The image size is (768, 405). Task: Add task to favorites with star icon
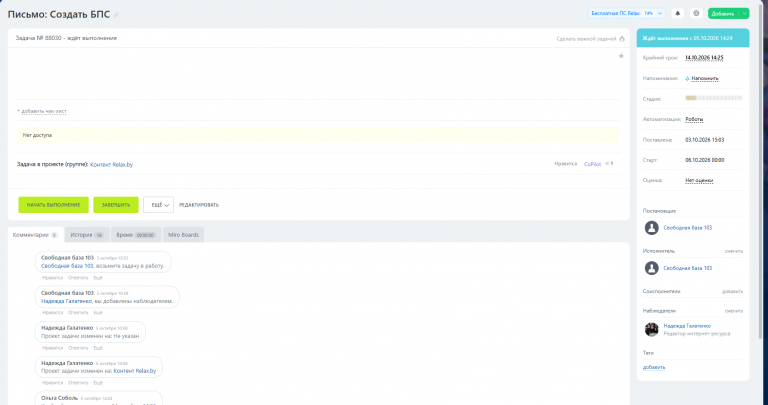[621, 56]
